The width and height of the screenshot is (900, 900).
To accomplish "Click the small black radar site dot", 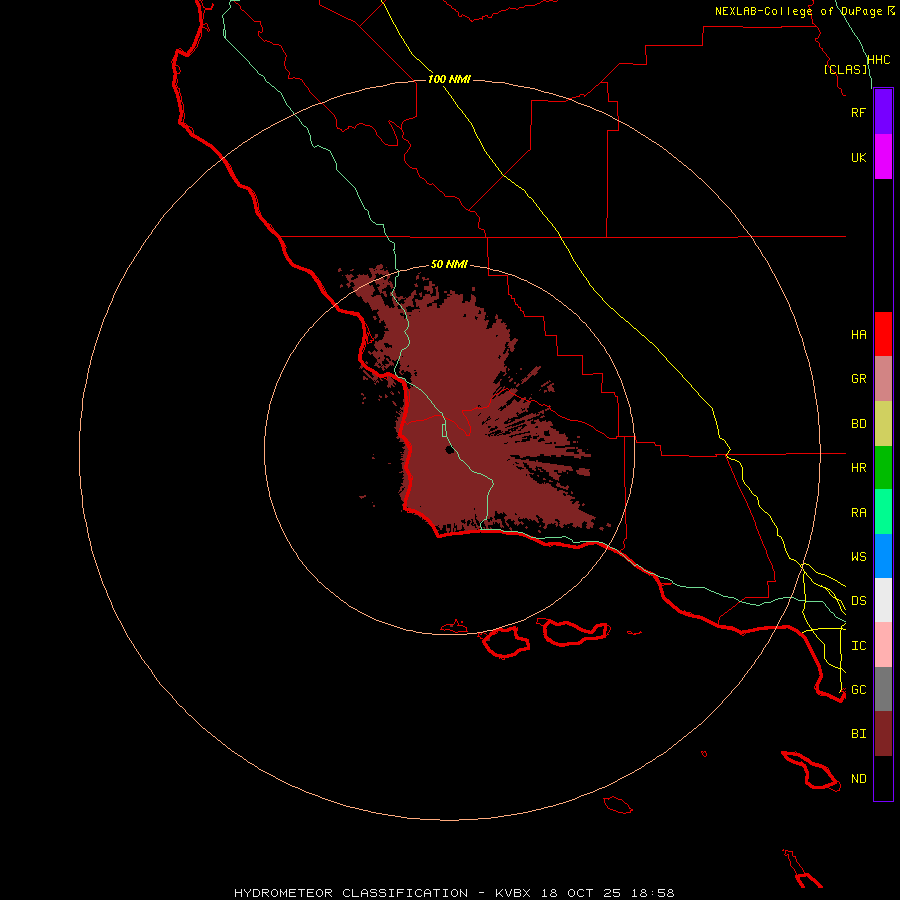I will coord(449,449).
